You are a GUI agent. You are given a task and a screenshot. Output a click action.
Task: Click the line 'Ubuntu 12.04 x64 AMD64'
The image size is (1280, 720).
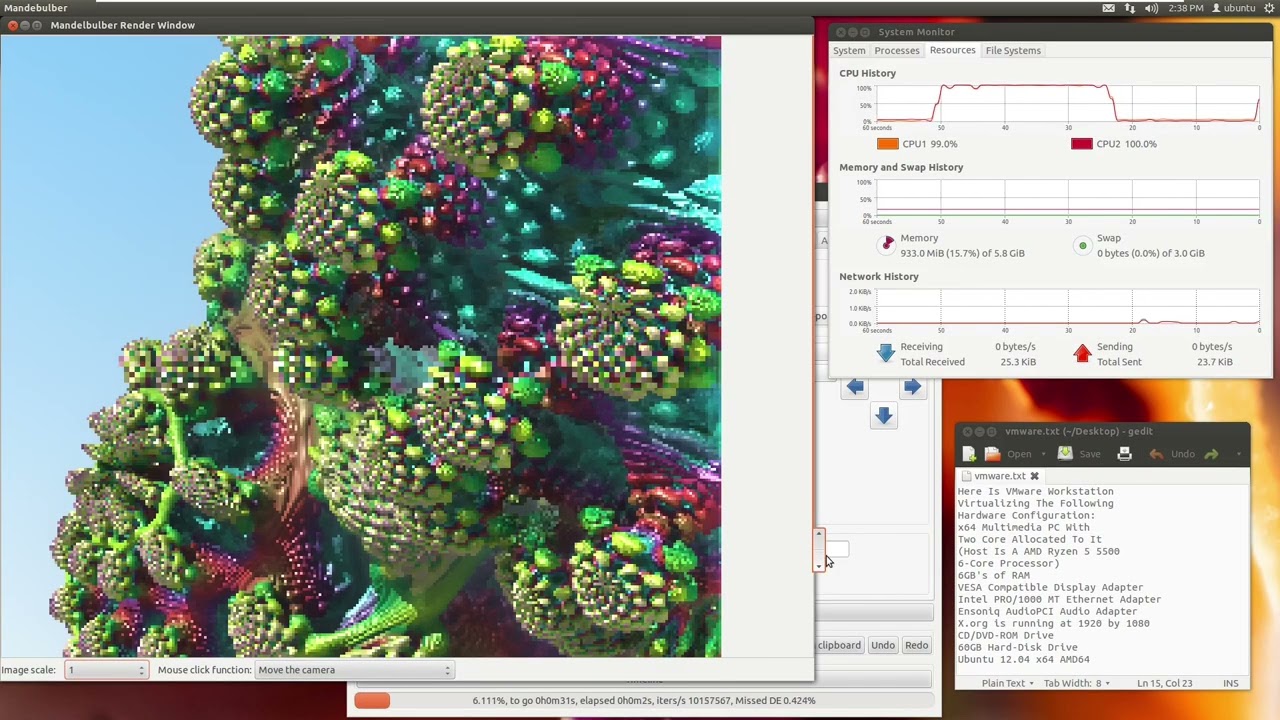(x=1023, y=659)
